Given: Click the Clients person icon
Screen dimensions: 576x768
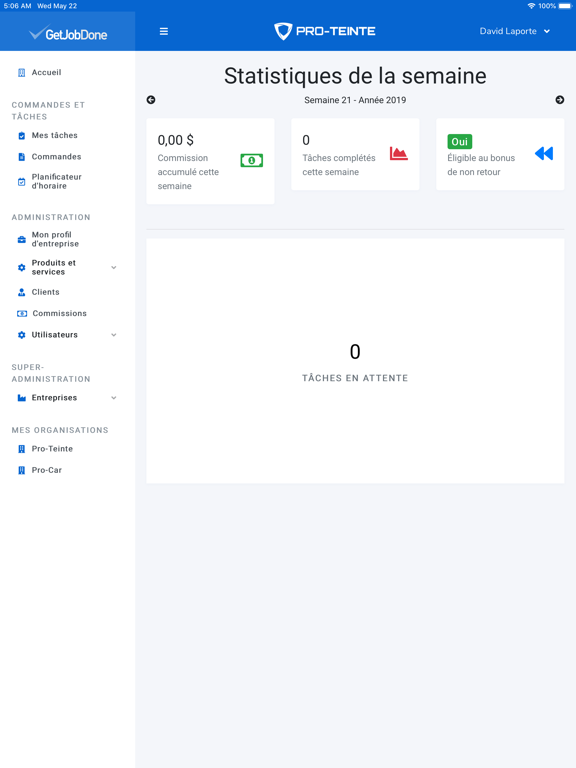Looking at the screenshot, I should [22, 292].
